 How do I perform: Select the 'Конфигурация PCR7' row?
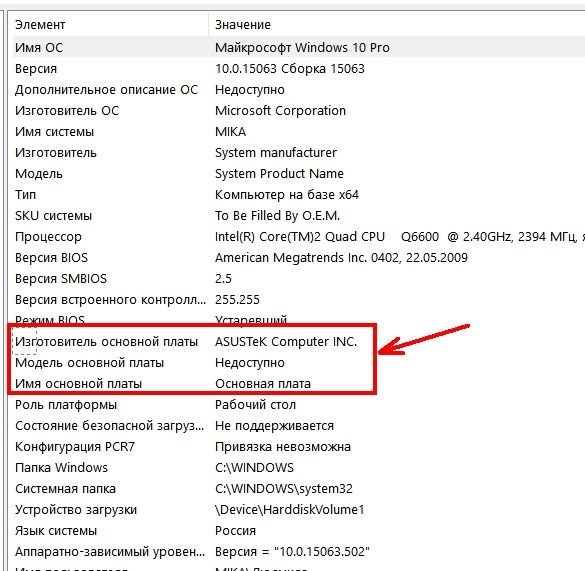click(x=298, y=446)
